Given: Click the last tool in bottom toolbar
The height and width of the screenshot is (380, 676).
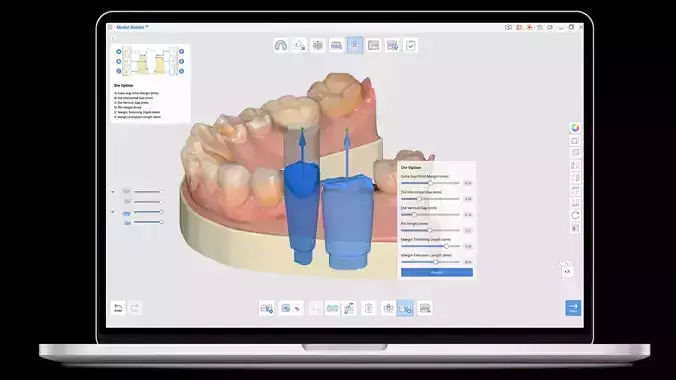Looking at the screenshot, I should (x=425, y=308).
